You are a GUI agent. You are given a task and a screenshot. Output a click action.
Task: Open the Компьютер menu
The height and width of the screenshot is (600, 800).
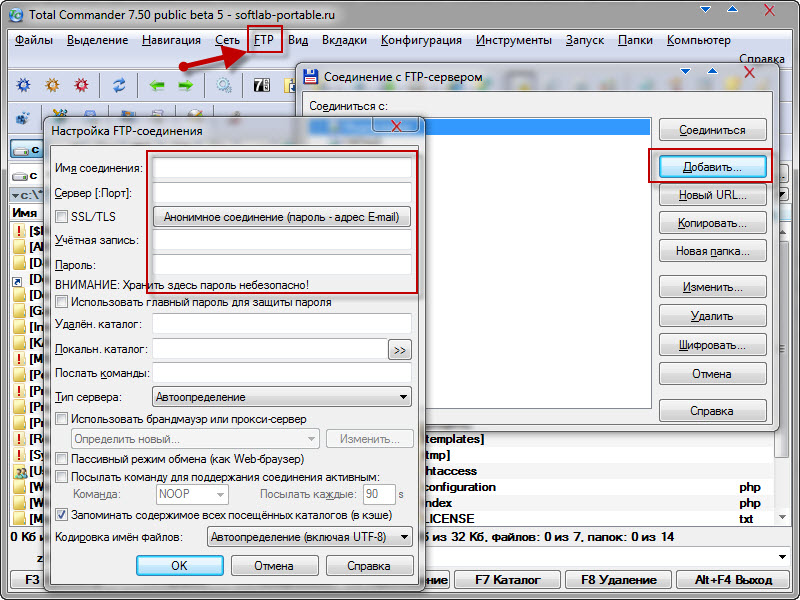coord(698,40)
